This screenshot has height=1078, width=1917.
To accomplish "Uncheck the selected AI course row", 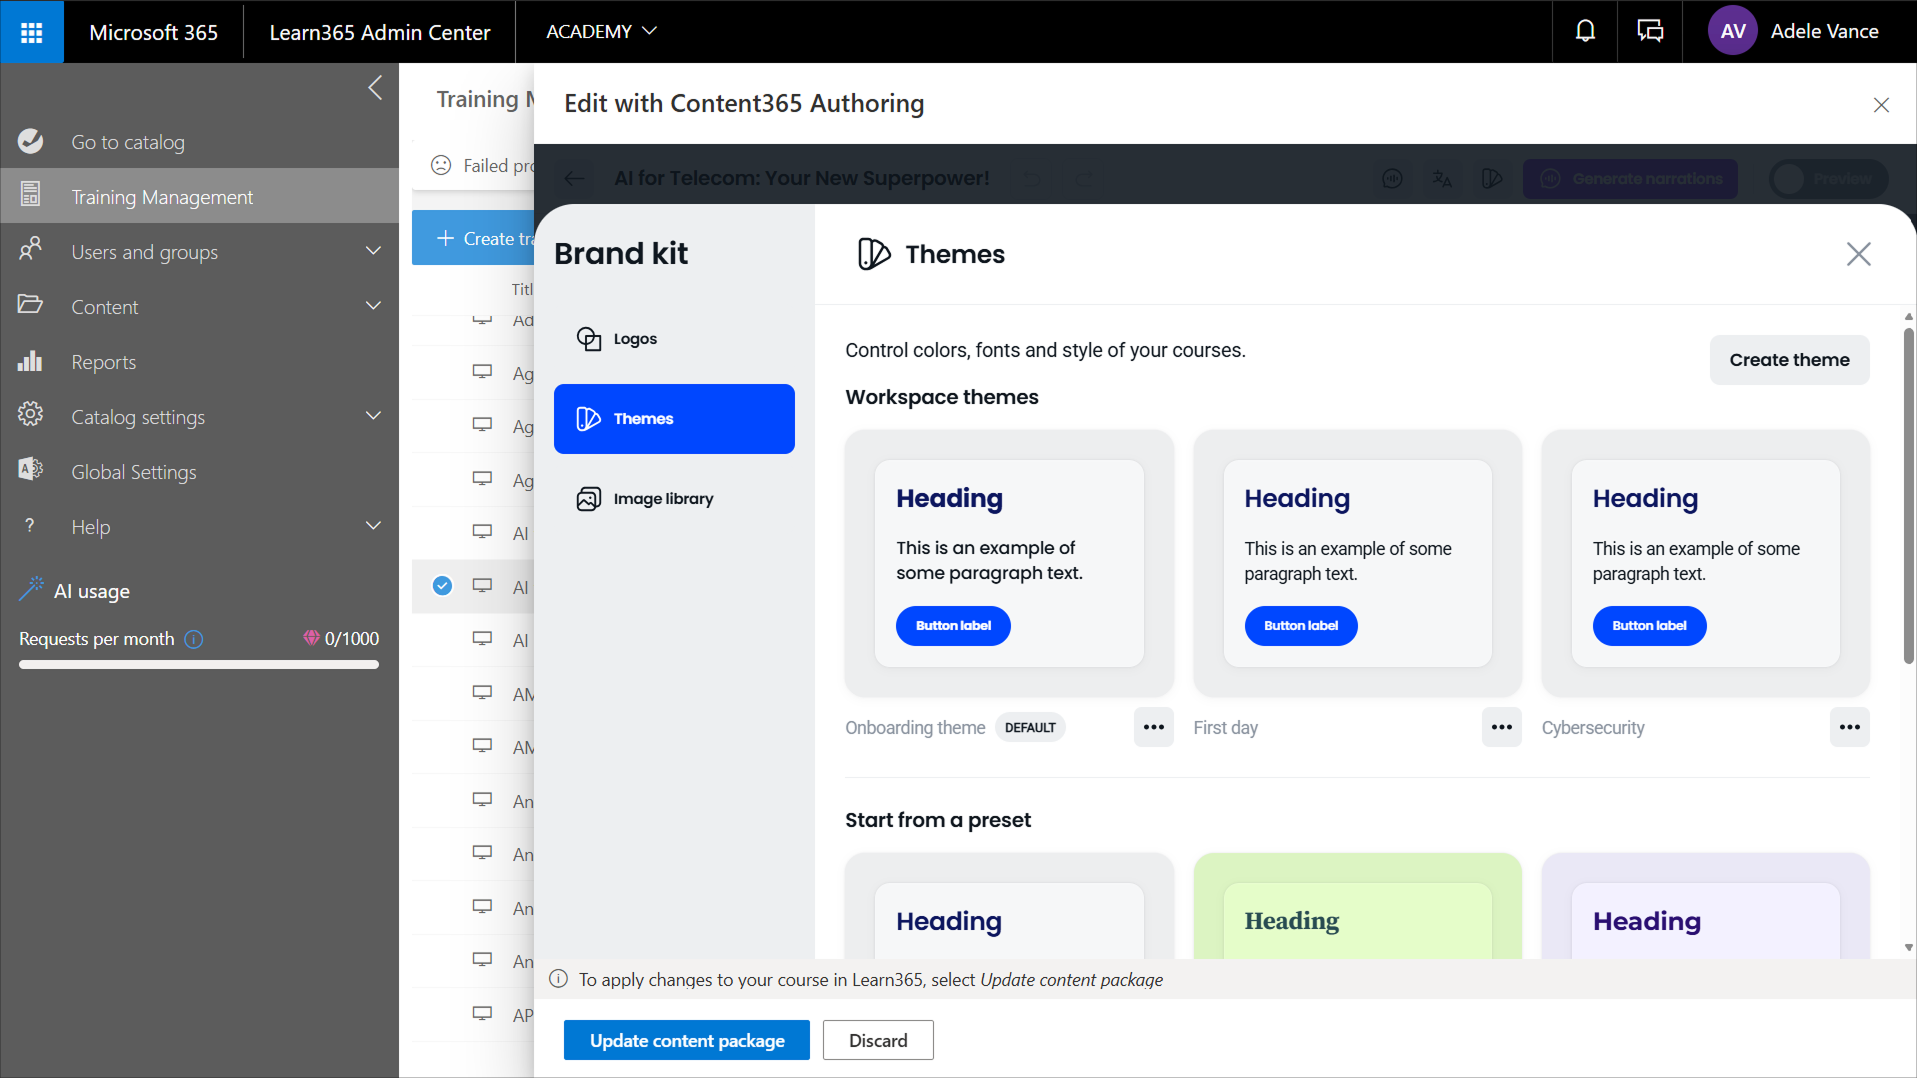I will pos(442,586).
